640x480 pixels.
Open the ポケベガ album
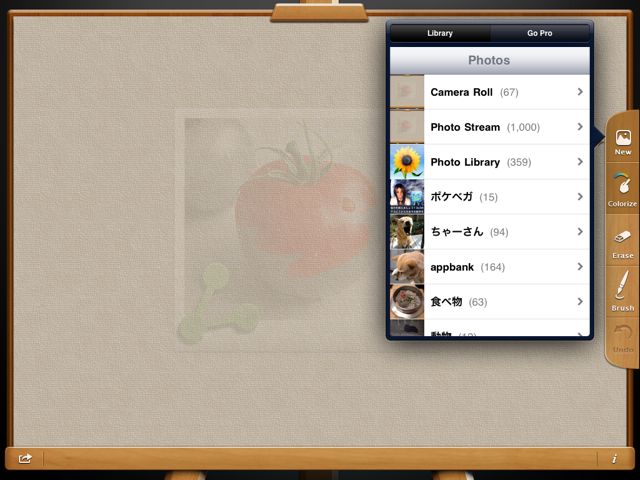tap(489, 197)
